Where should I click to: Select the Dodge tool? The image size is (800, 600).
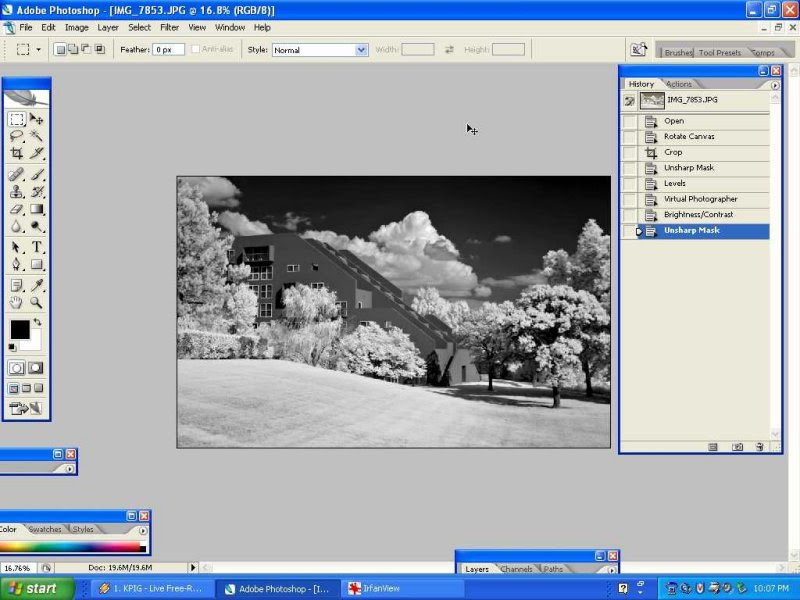point(36,226)
